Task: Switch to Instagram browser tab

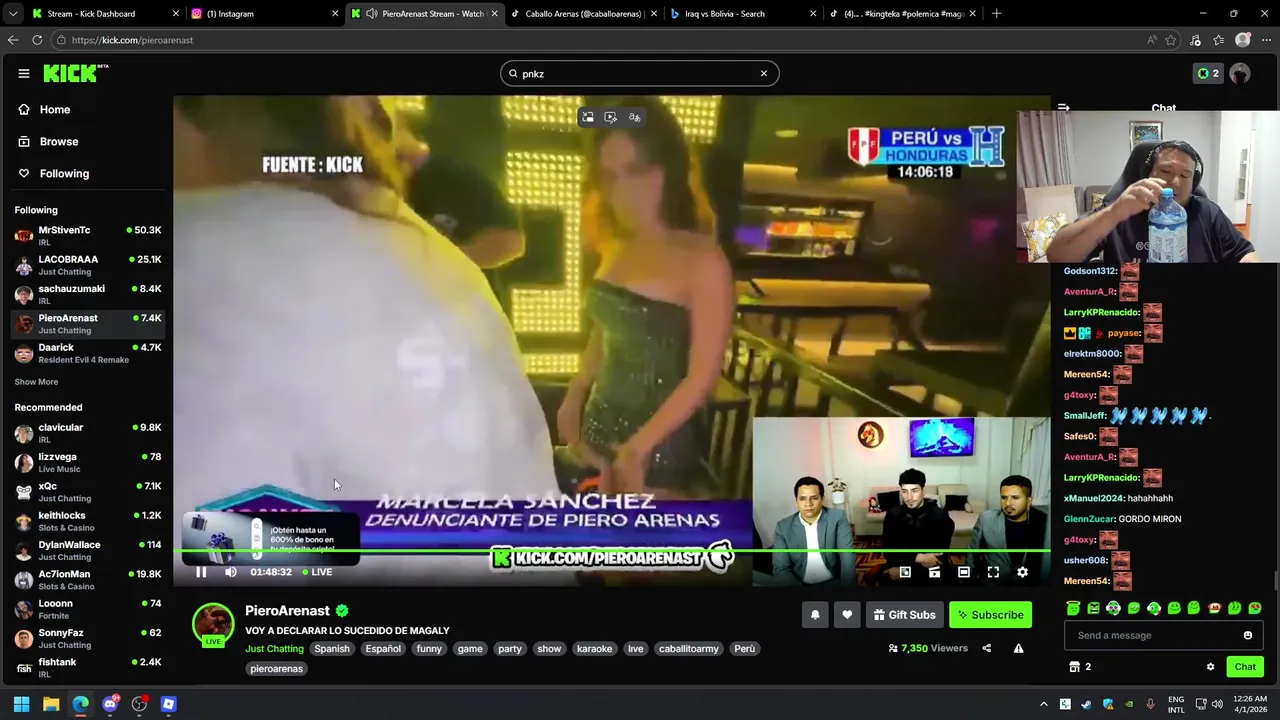Action: [264, 14]
